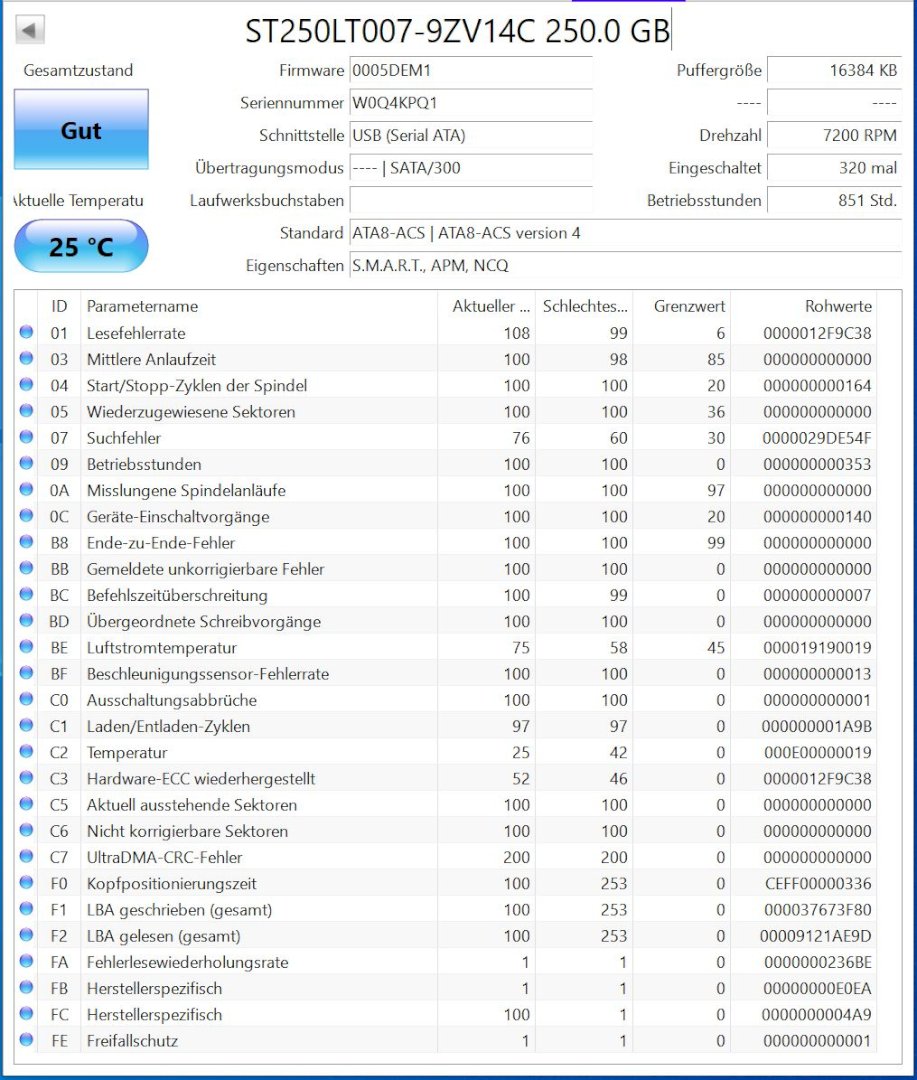Click the status orb for Wiederzugewiesene Sektoren

point(27,412)
